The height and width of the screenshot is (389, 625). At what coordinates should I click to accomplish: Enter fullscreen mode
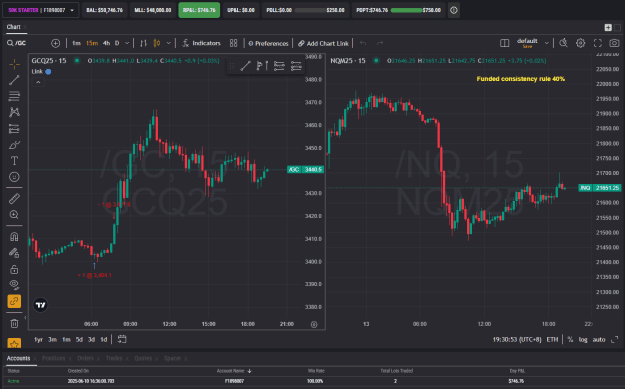pyautogui.click(x=598, y=43)
